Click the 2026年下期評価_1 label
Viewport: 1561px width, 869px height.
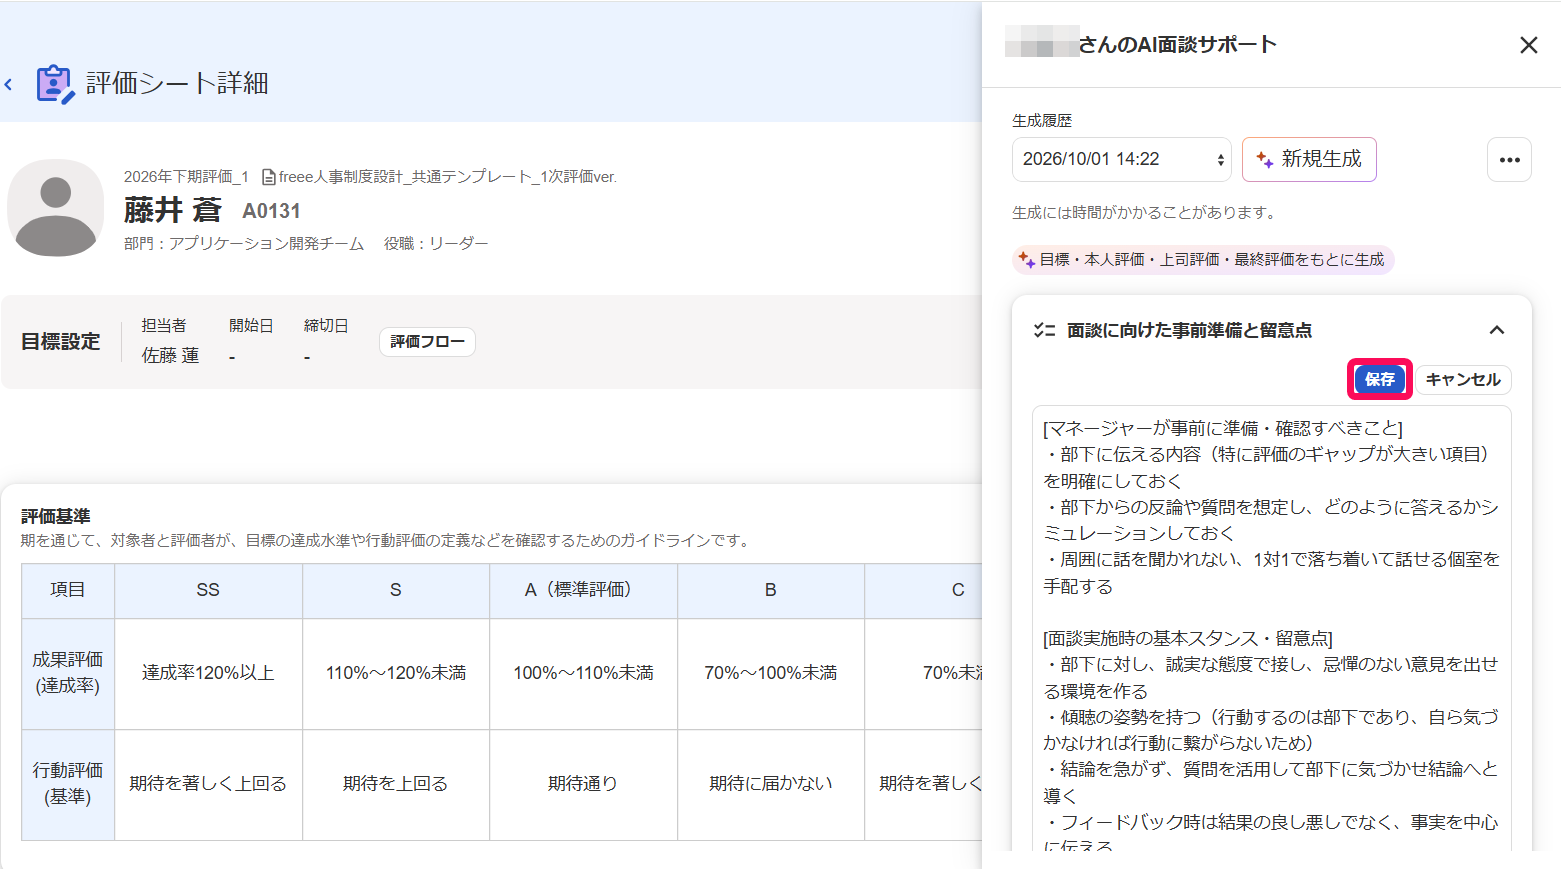[186, 177]
